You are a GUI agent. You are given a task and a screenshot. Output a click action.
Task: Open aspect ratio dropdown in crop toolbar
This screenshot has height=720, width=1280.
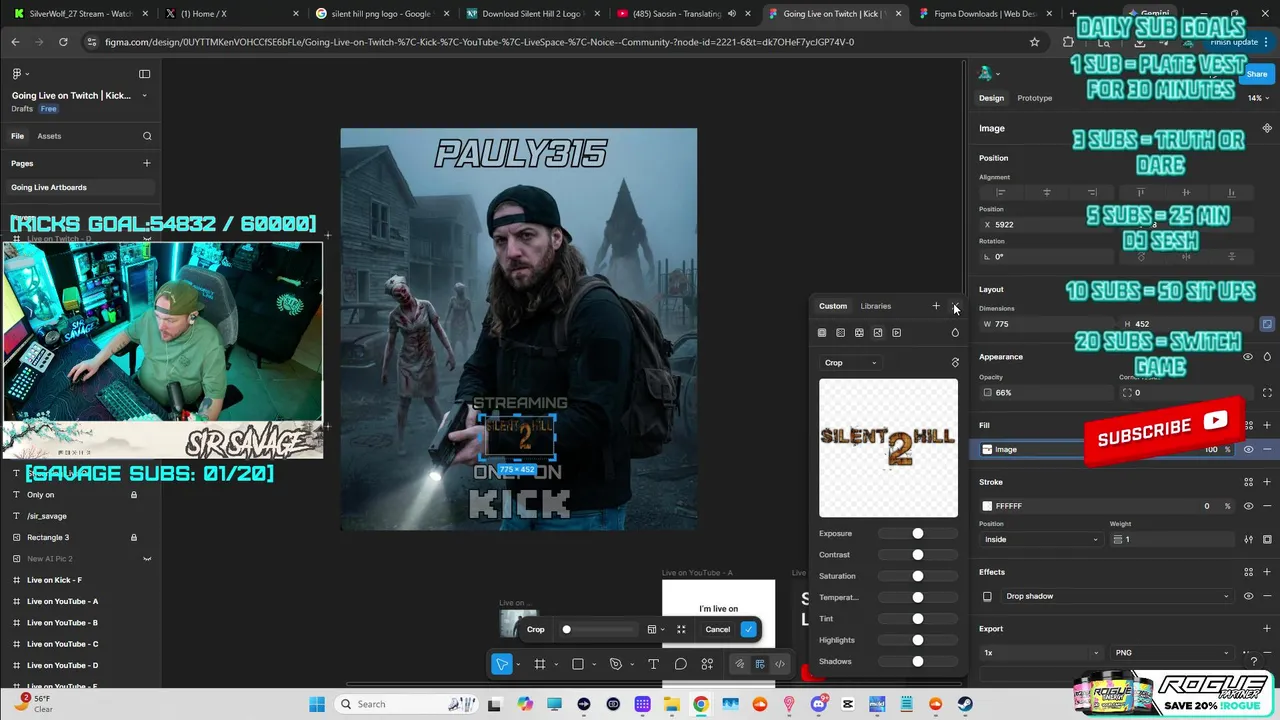[656, 630]
